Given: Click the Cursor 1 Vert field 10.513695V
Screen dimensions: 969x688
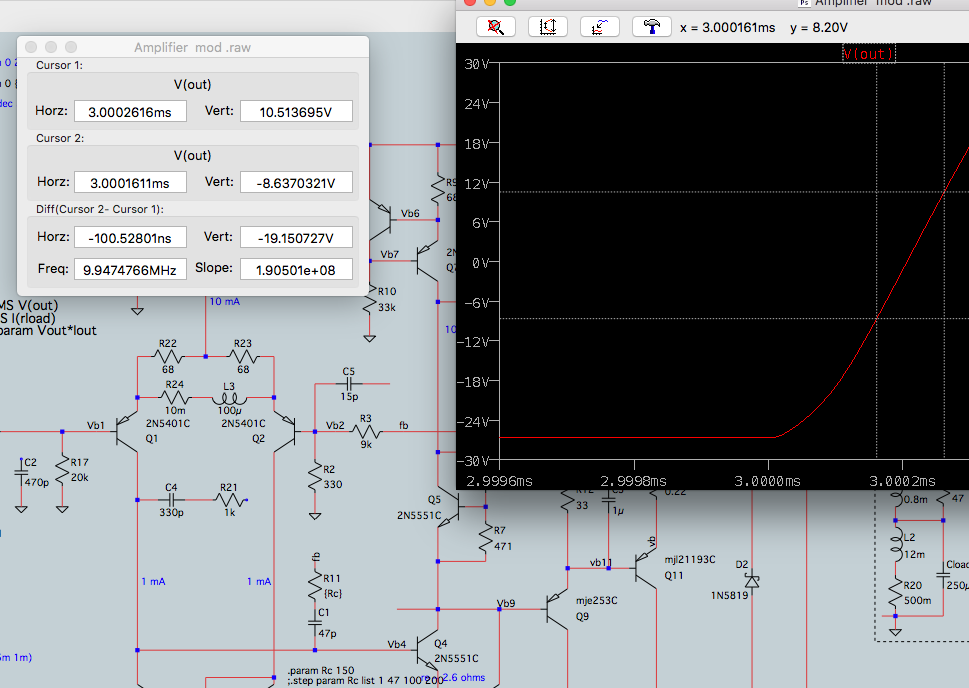Looking at the screenshot, I should 296,112.
